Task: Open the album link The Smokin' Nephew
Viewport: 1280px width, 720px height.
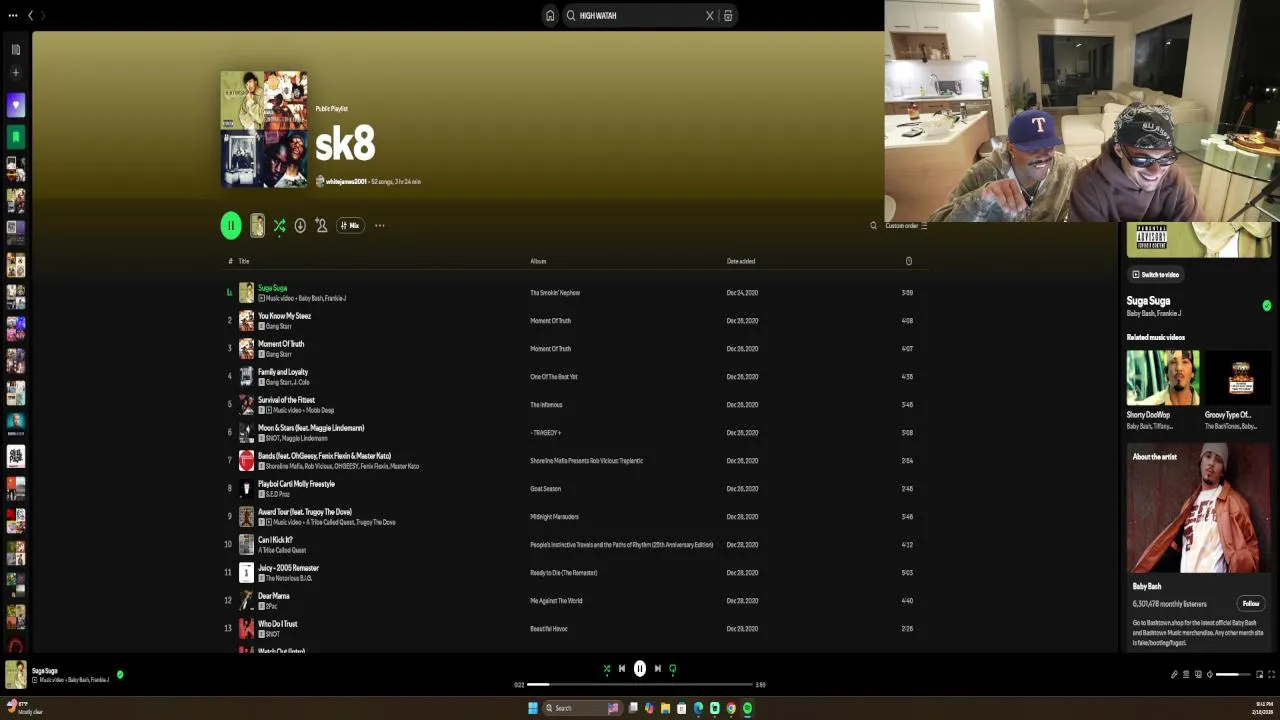Action: 555,293
